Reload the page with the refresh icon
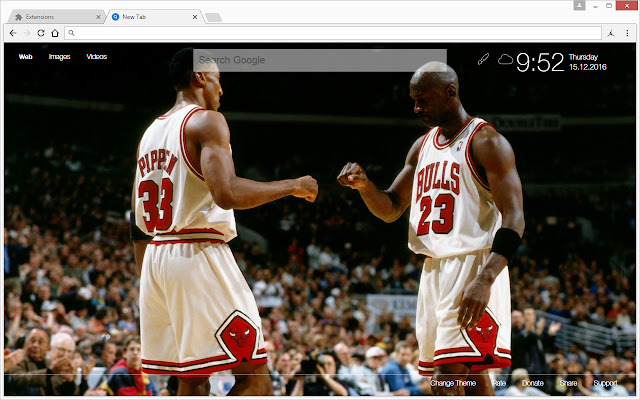Image resolution: width=640 pixels, height=400 pixels. [41, 33]
